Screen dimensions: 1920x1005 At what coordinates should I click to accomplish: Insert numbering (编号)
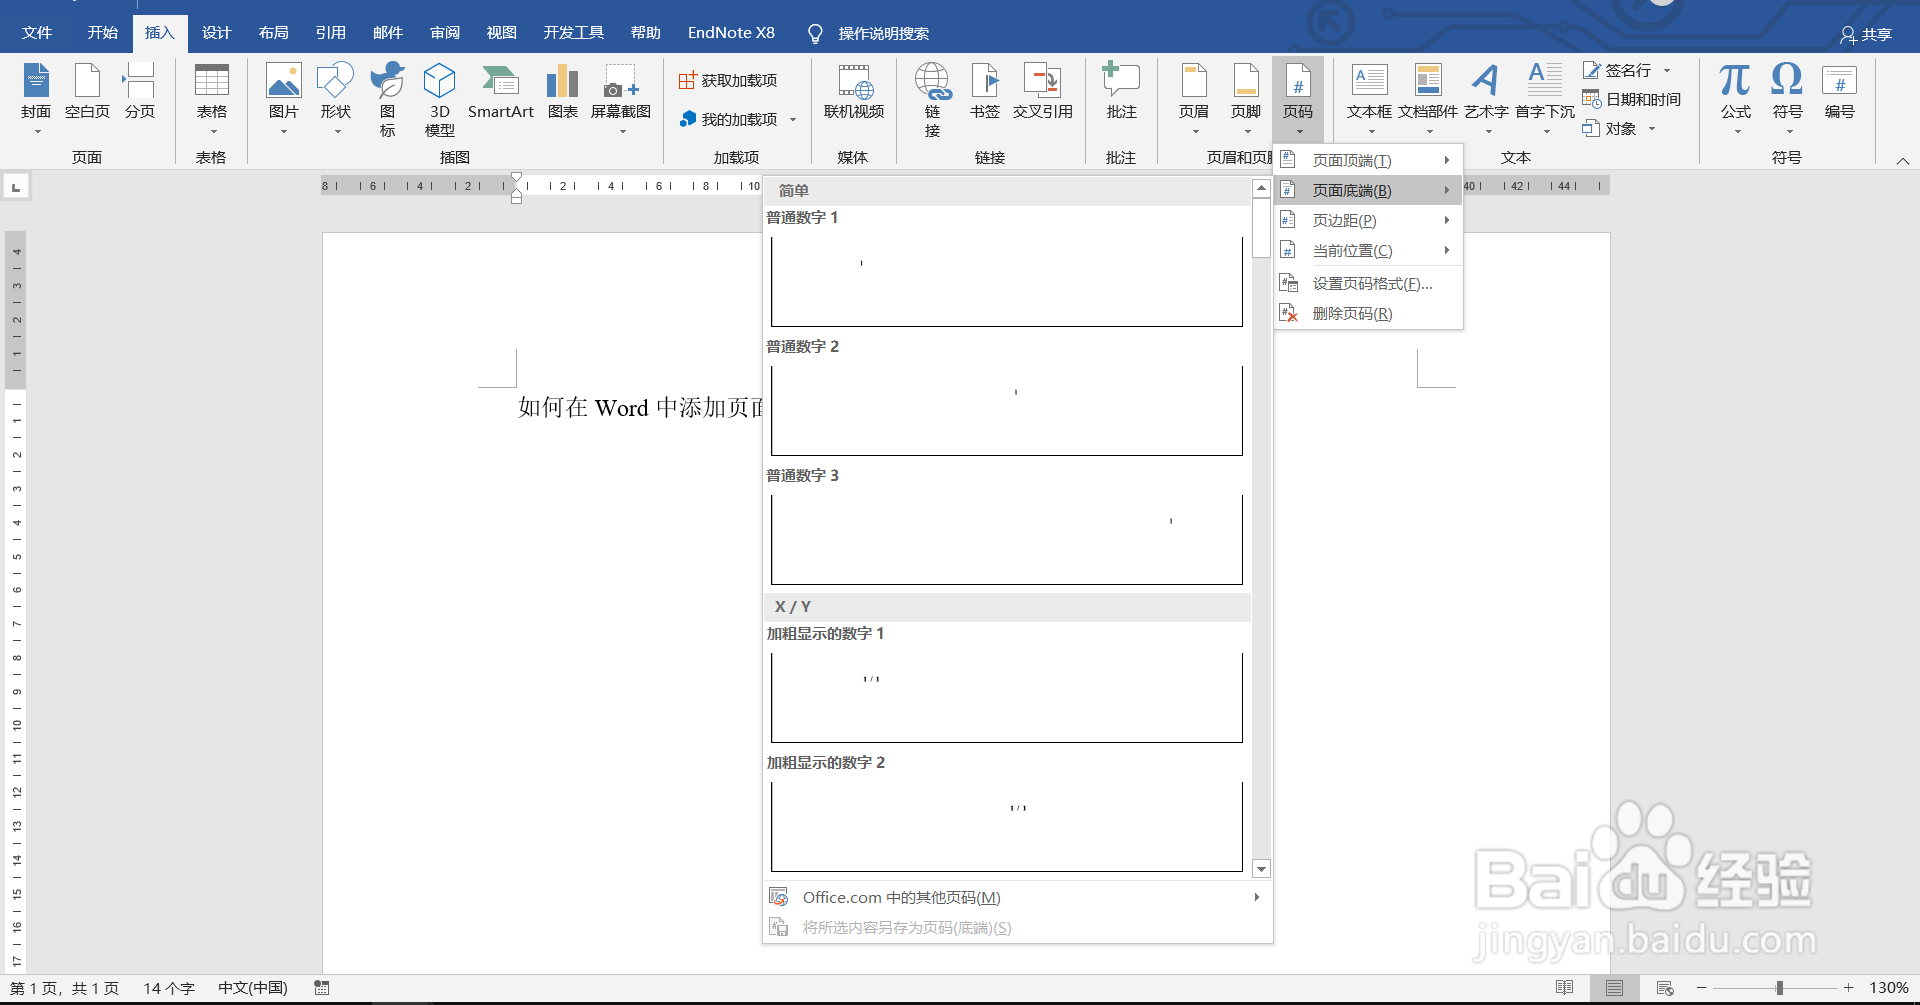coord(1839,92)
